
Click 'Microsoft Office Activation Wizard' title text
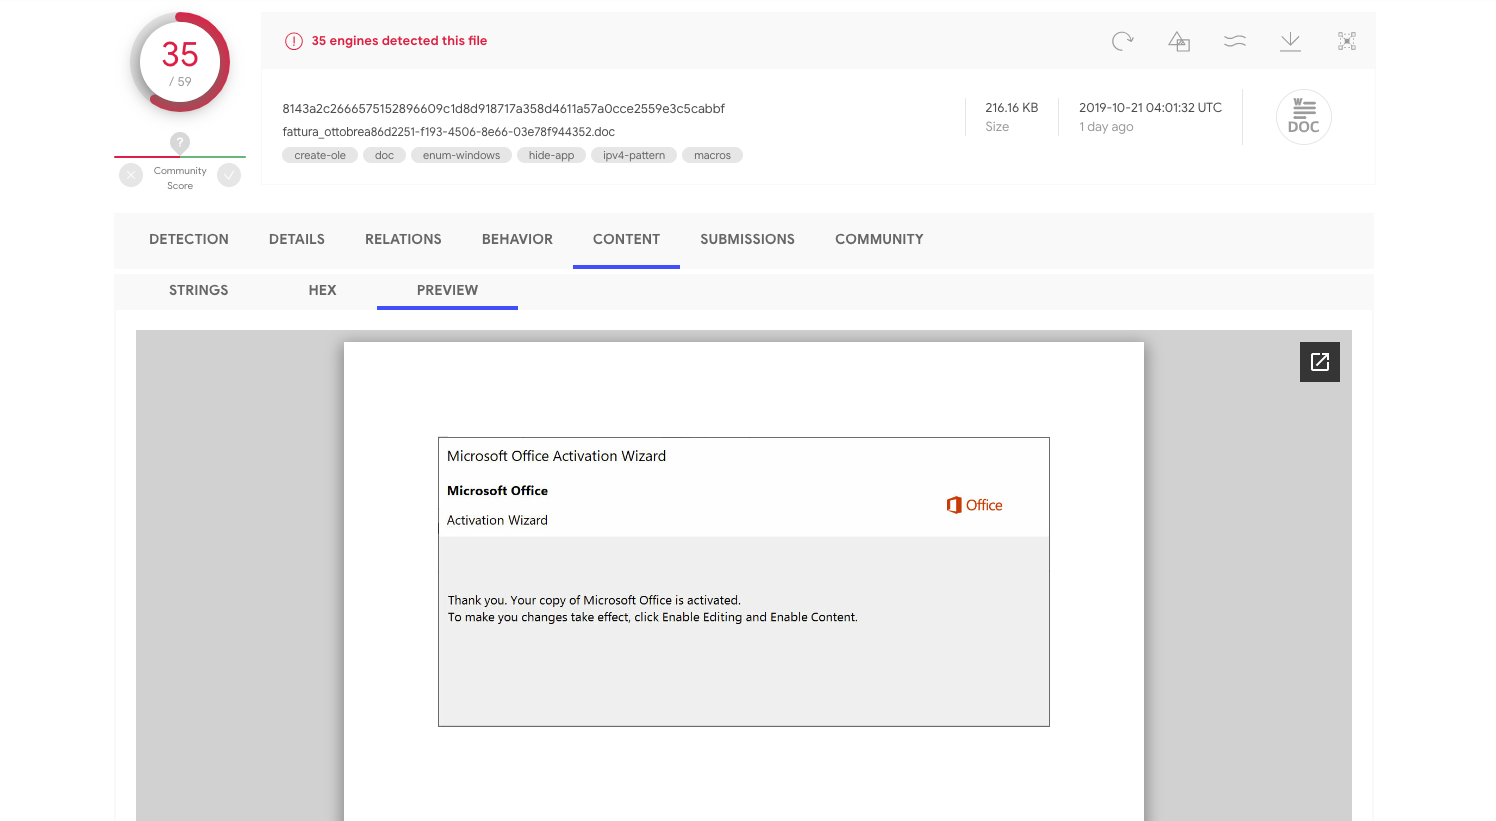556,456
